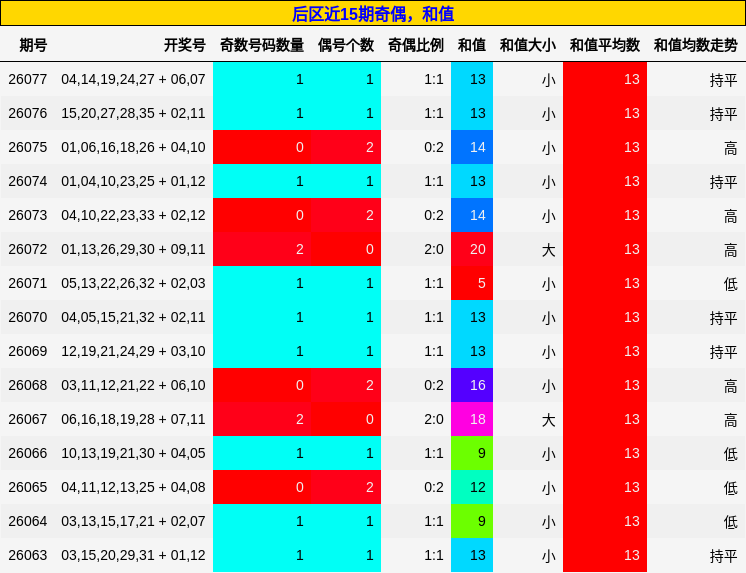Select the 偶号个数 column header
The height and width of the screenshot is (573, 746).
pyautogui.click(x=346, y=45)
